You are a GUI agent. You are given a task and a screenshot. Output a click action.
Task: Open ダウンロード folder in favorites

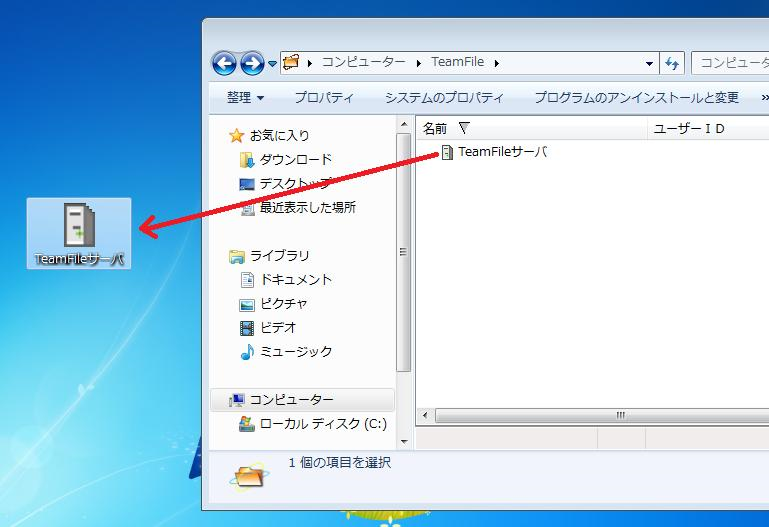pos(295,160)
